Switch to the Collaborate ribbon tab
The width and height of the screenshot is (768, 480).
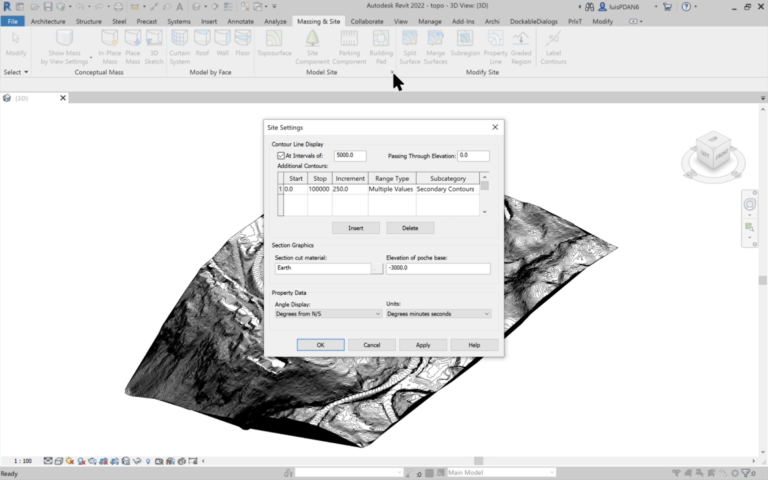(x=367, y=21)
